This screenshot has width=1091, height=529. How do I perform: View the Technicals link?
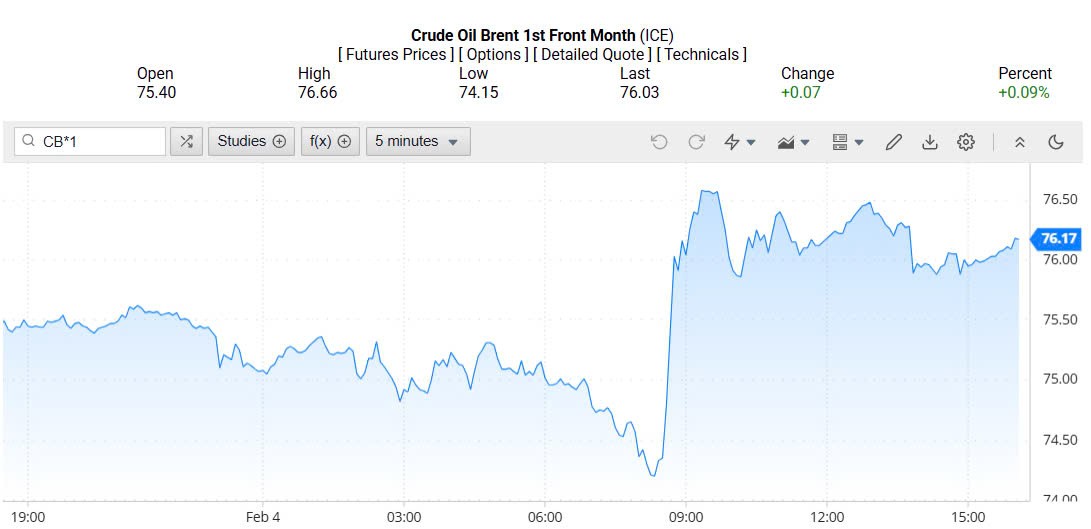click(701, 54)
